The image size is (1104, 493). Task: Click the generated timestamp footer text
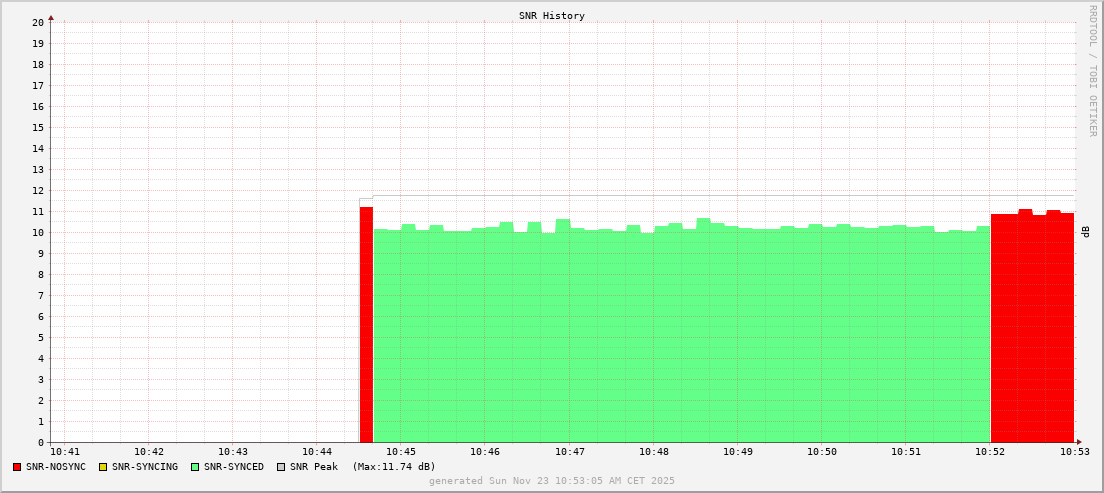[x=552, y=481]
